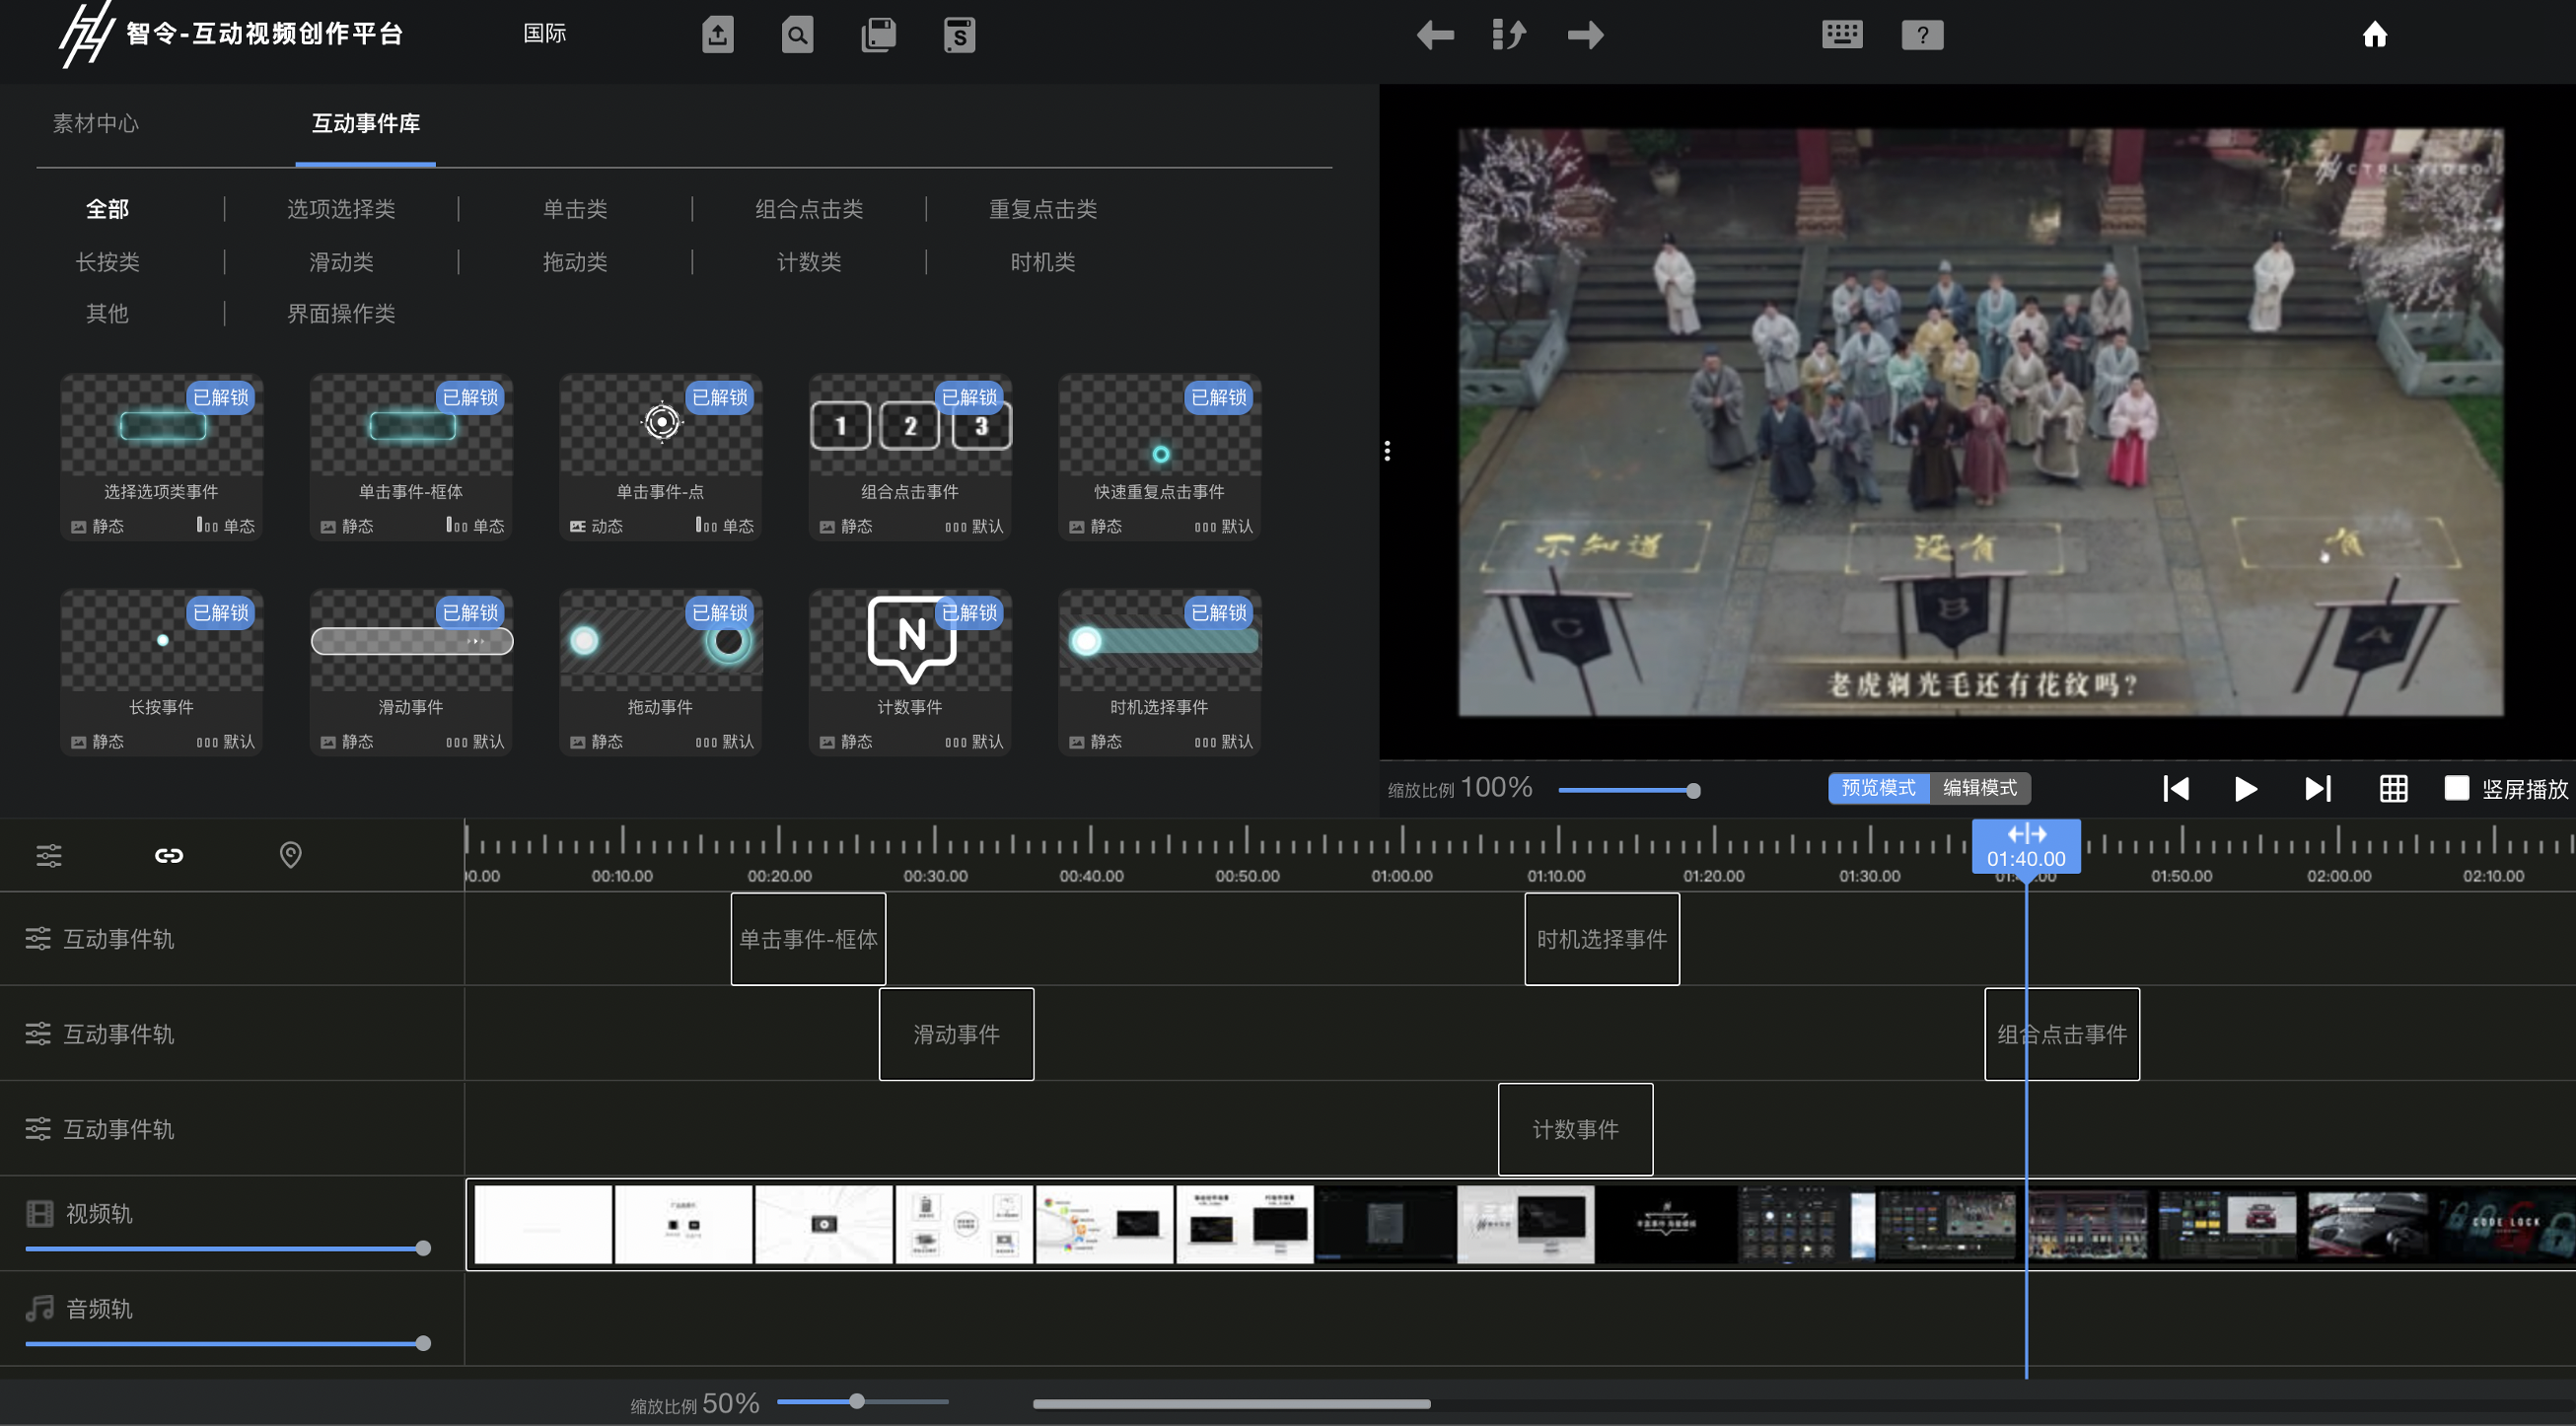The height and width of the screenshot is (1426, 2576).
Task: Click the timeline settings sliders icon
Action: click(49, 856)
